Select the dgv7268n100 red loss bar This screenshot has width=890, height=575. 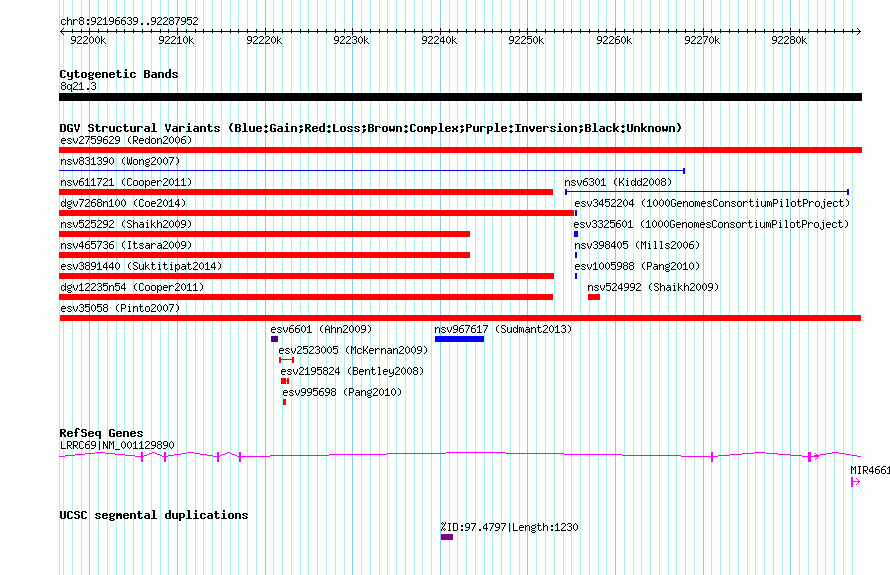pyautogui.click(x=317, y=213)
